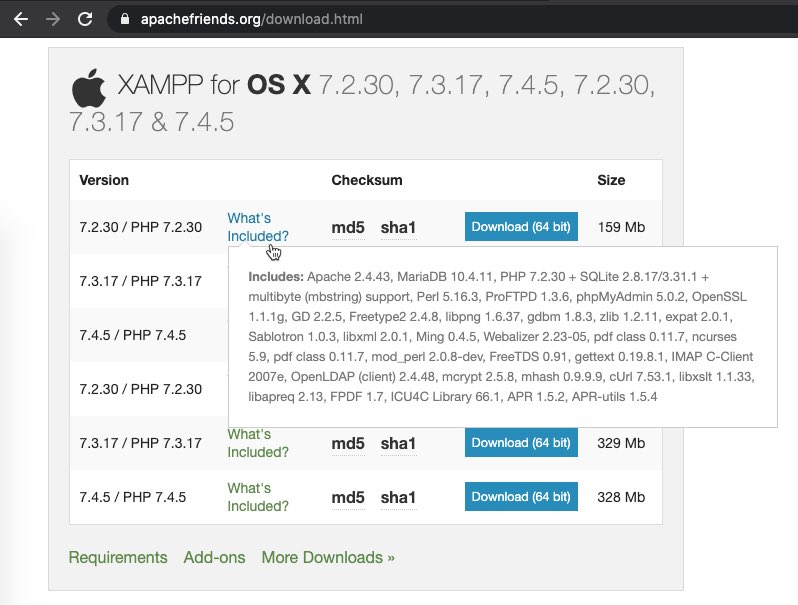Screen dimensions: 798x605
Task: Download the 159 Mb 64 bit installer
Action: click(x=521, y=226)
